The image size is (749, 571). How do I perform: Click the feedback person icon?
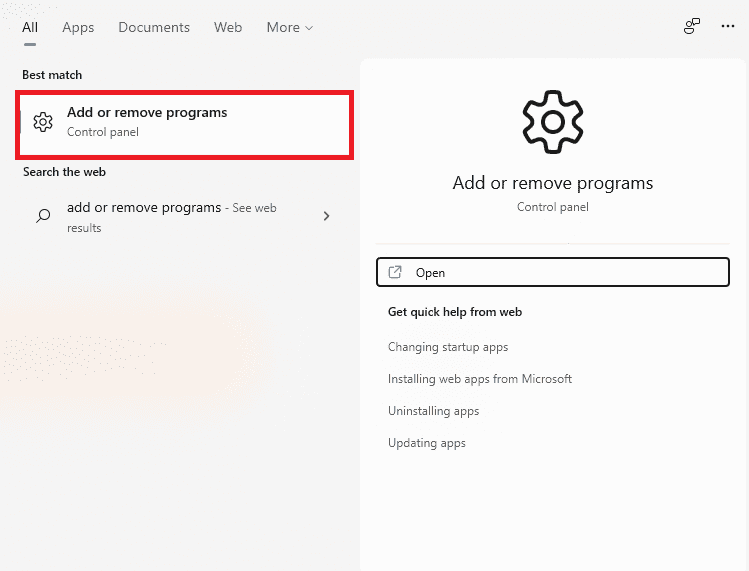tap(692, 26)
